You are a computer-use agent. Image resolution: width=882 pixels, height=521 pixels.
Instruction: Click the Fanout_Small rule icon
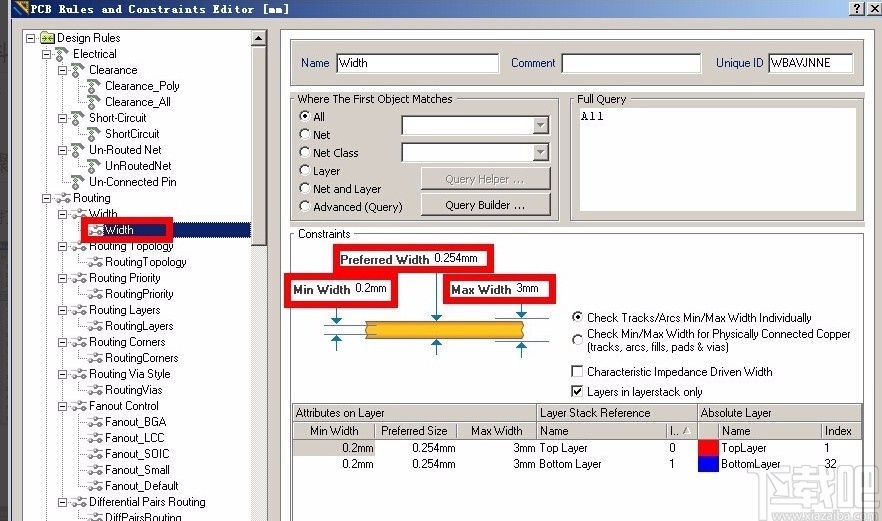(95, 470)
